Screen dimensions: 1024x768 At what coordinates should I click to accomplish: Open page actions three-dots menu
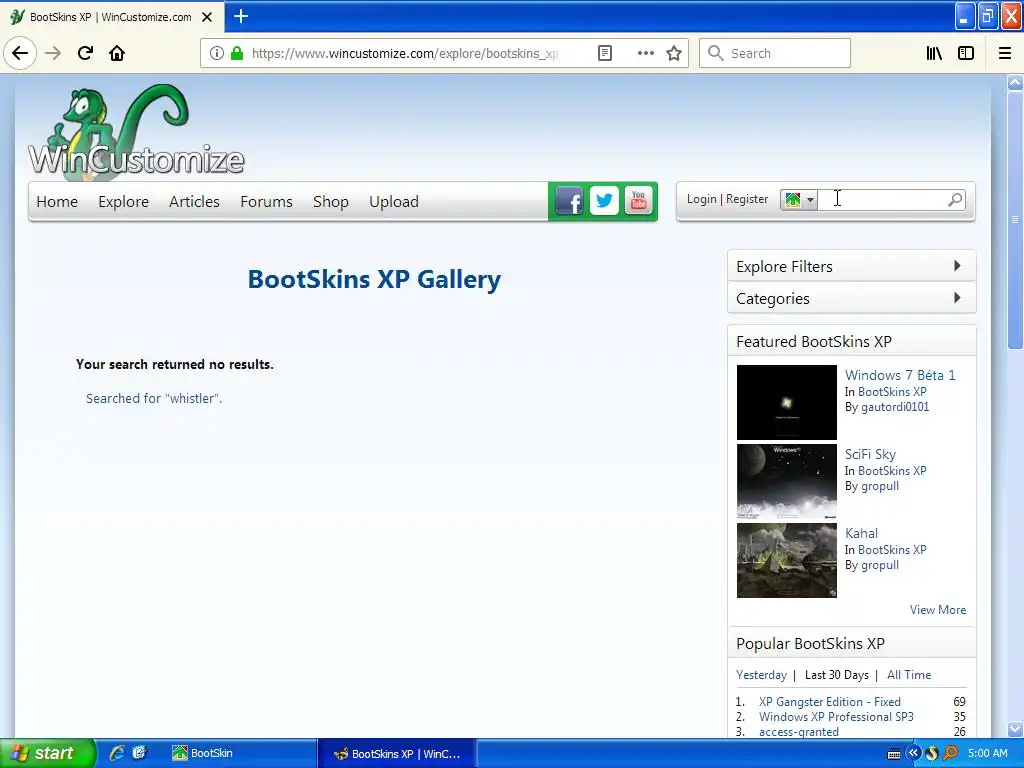pyautogui.click(x=645, y=53)
